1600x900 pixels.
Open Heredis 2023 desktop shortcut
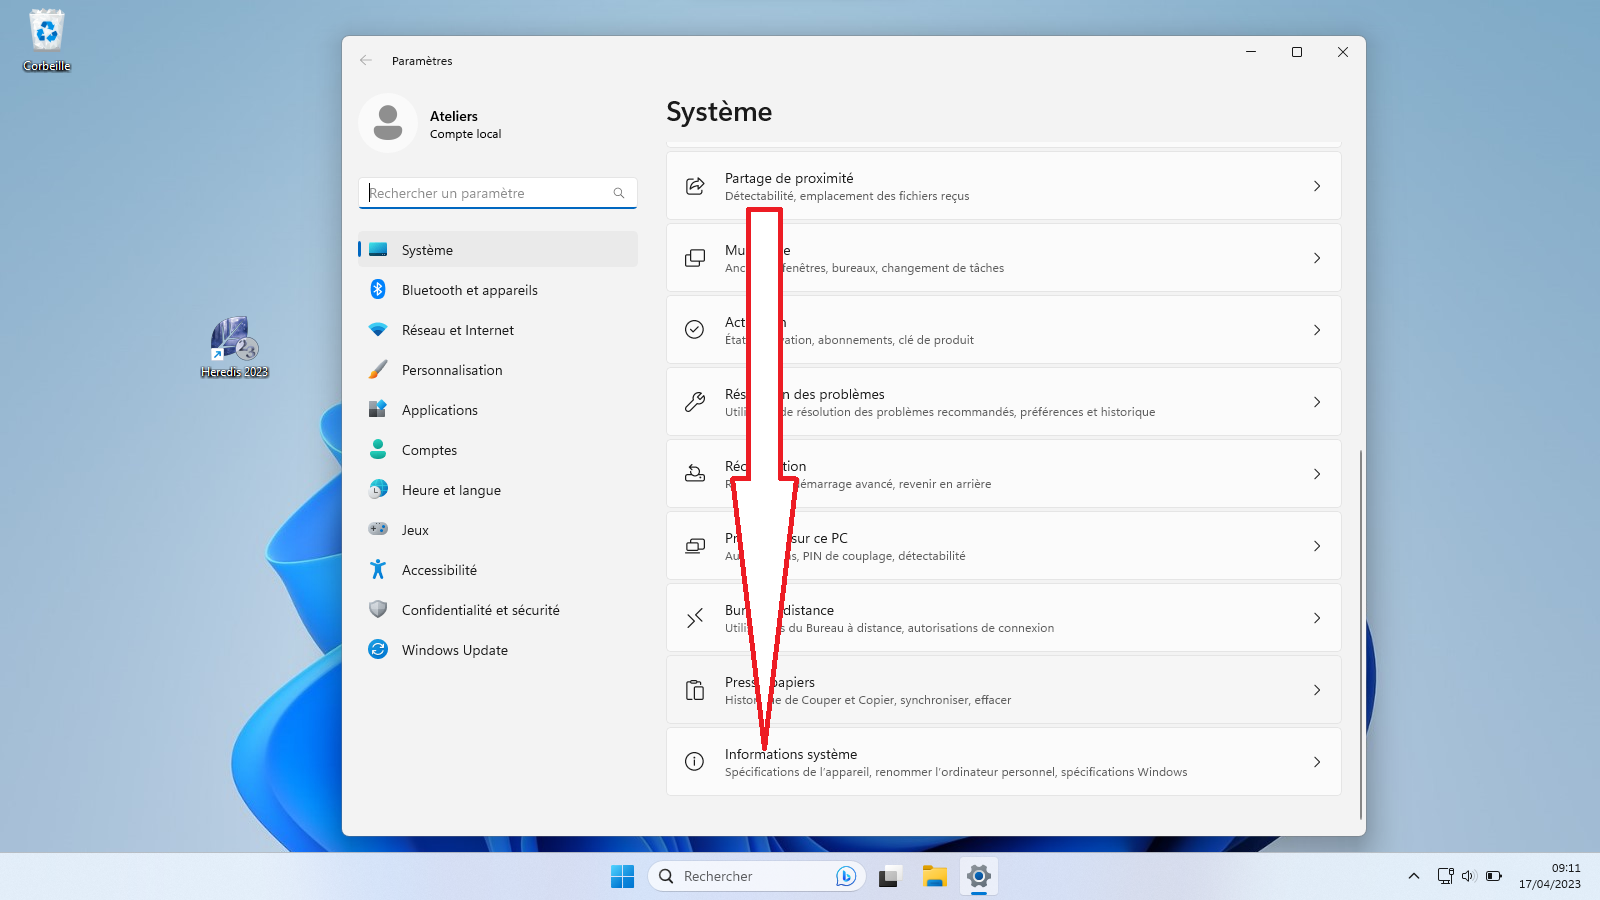tap(234, 345)
